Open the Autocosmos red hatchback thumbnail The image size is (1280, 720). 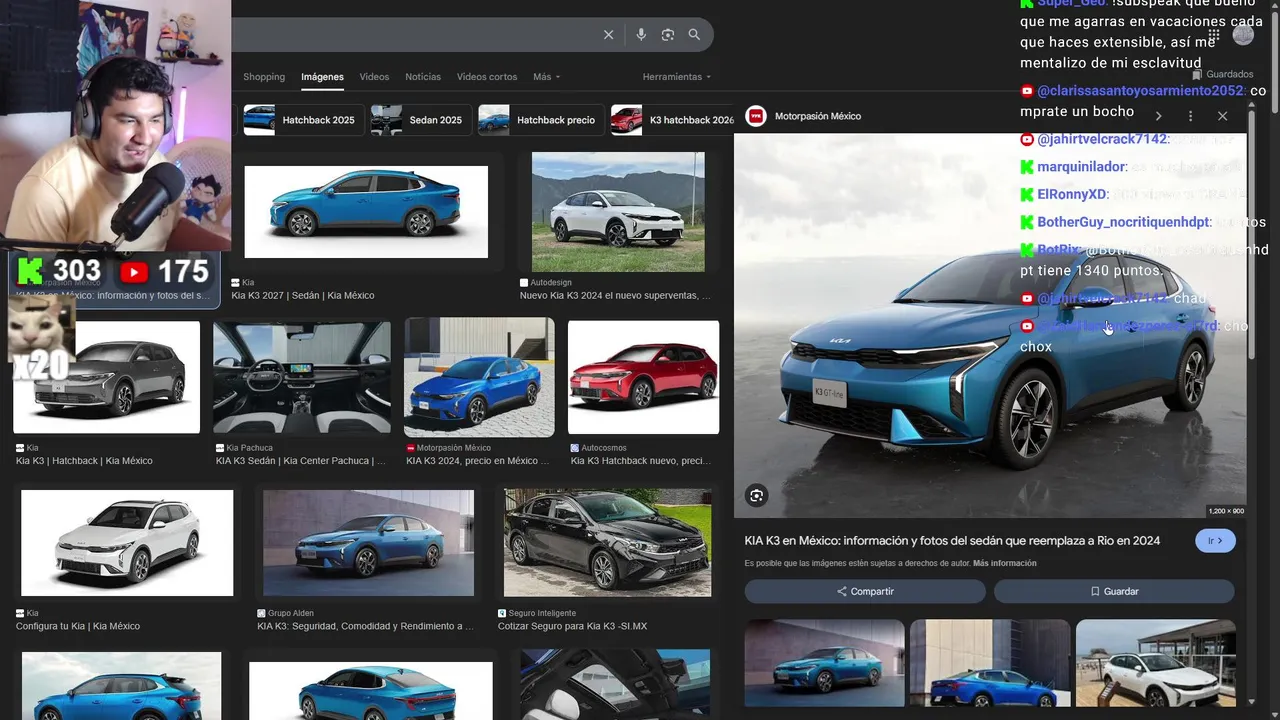643,377
